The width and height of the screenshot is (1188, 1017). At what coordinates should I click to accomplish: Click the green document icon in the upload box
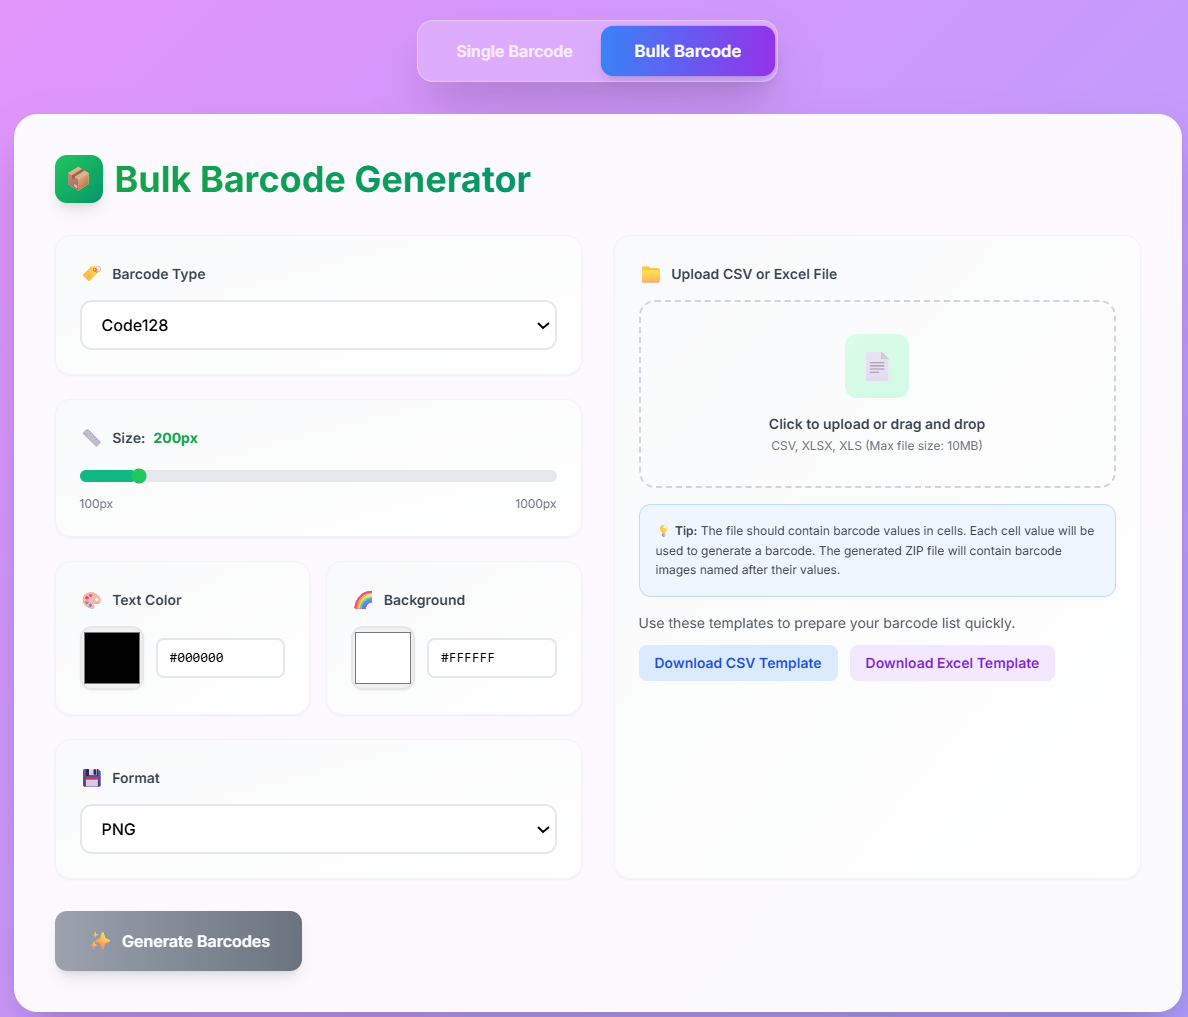[x=877, y=366]
